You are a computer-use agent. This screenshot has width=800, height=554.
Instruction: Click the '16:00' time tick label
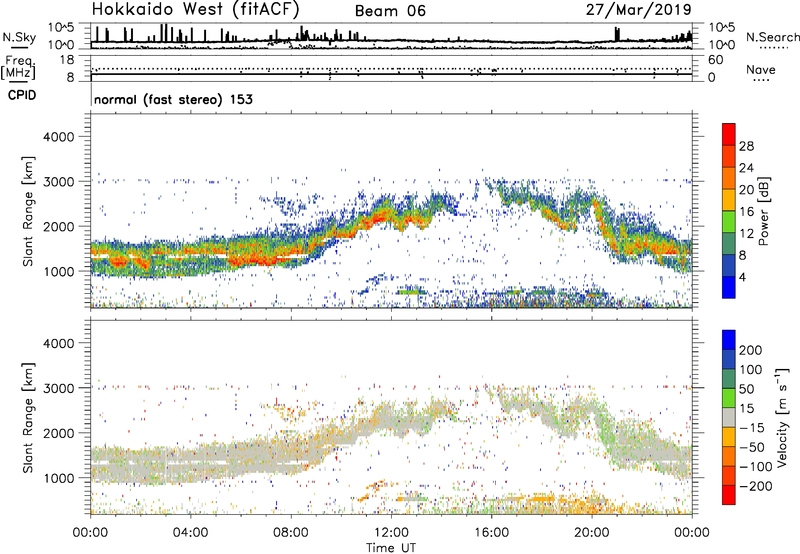tap(491, 533)
